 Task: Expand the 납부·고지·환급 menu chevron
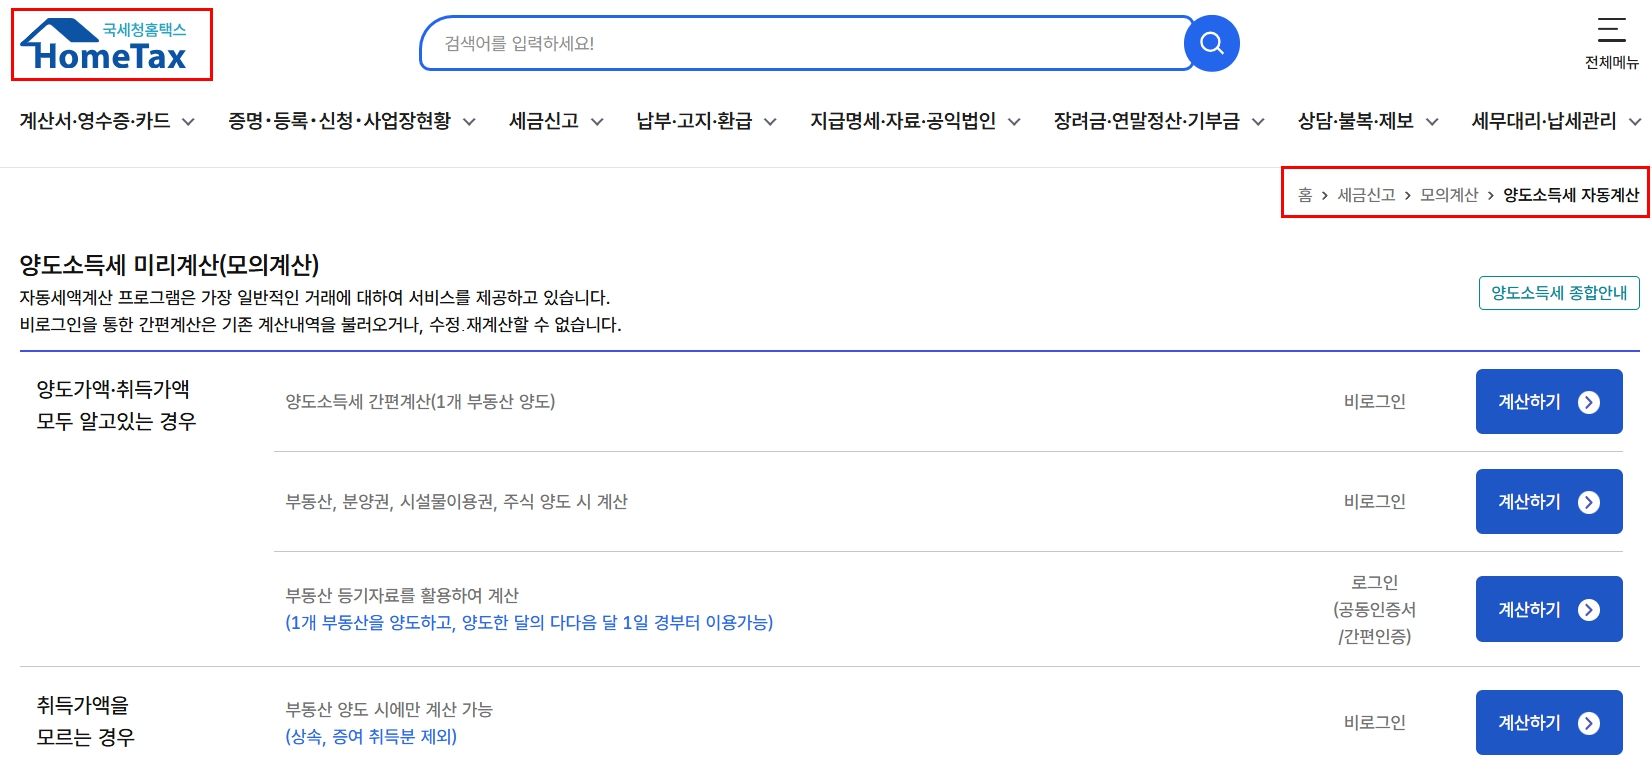[770, 122]
